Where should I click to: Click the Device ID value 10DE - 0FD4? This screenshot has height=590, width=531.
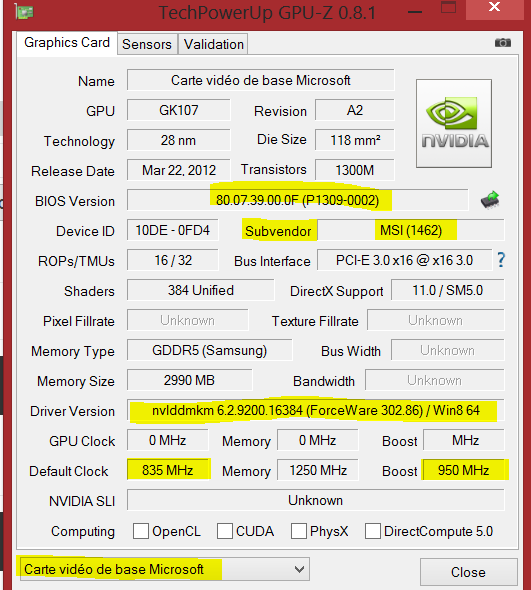pyautogui.click(x=172, y=230)
